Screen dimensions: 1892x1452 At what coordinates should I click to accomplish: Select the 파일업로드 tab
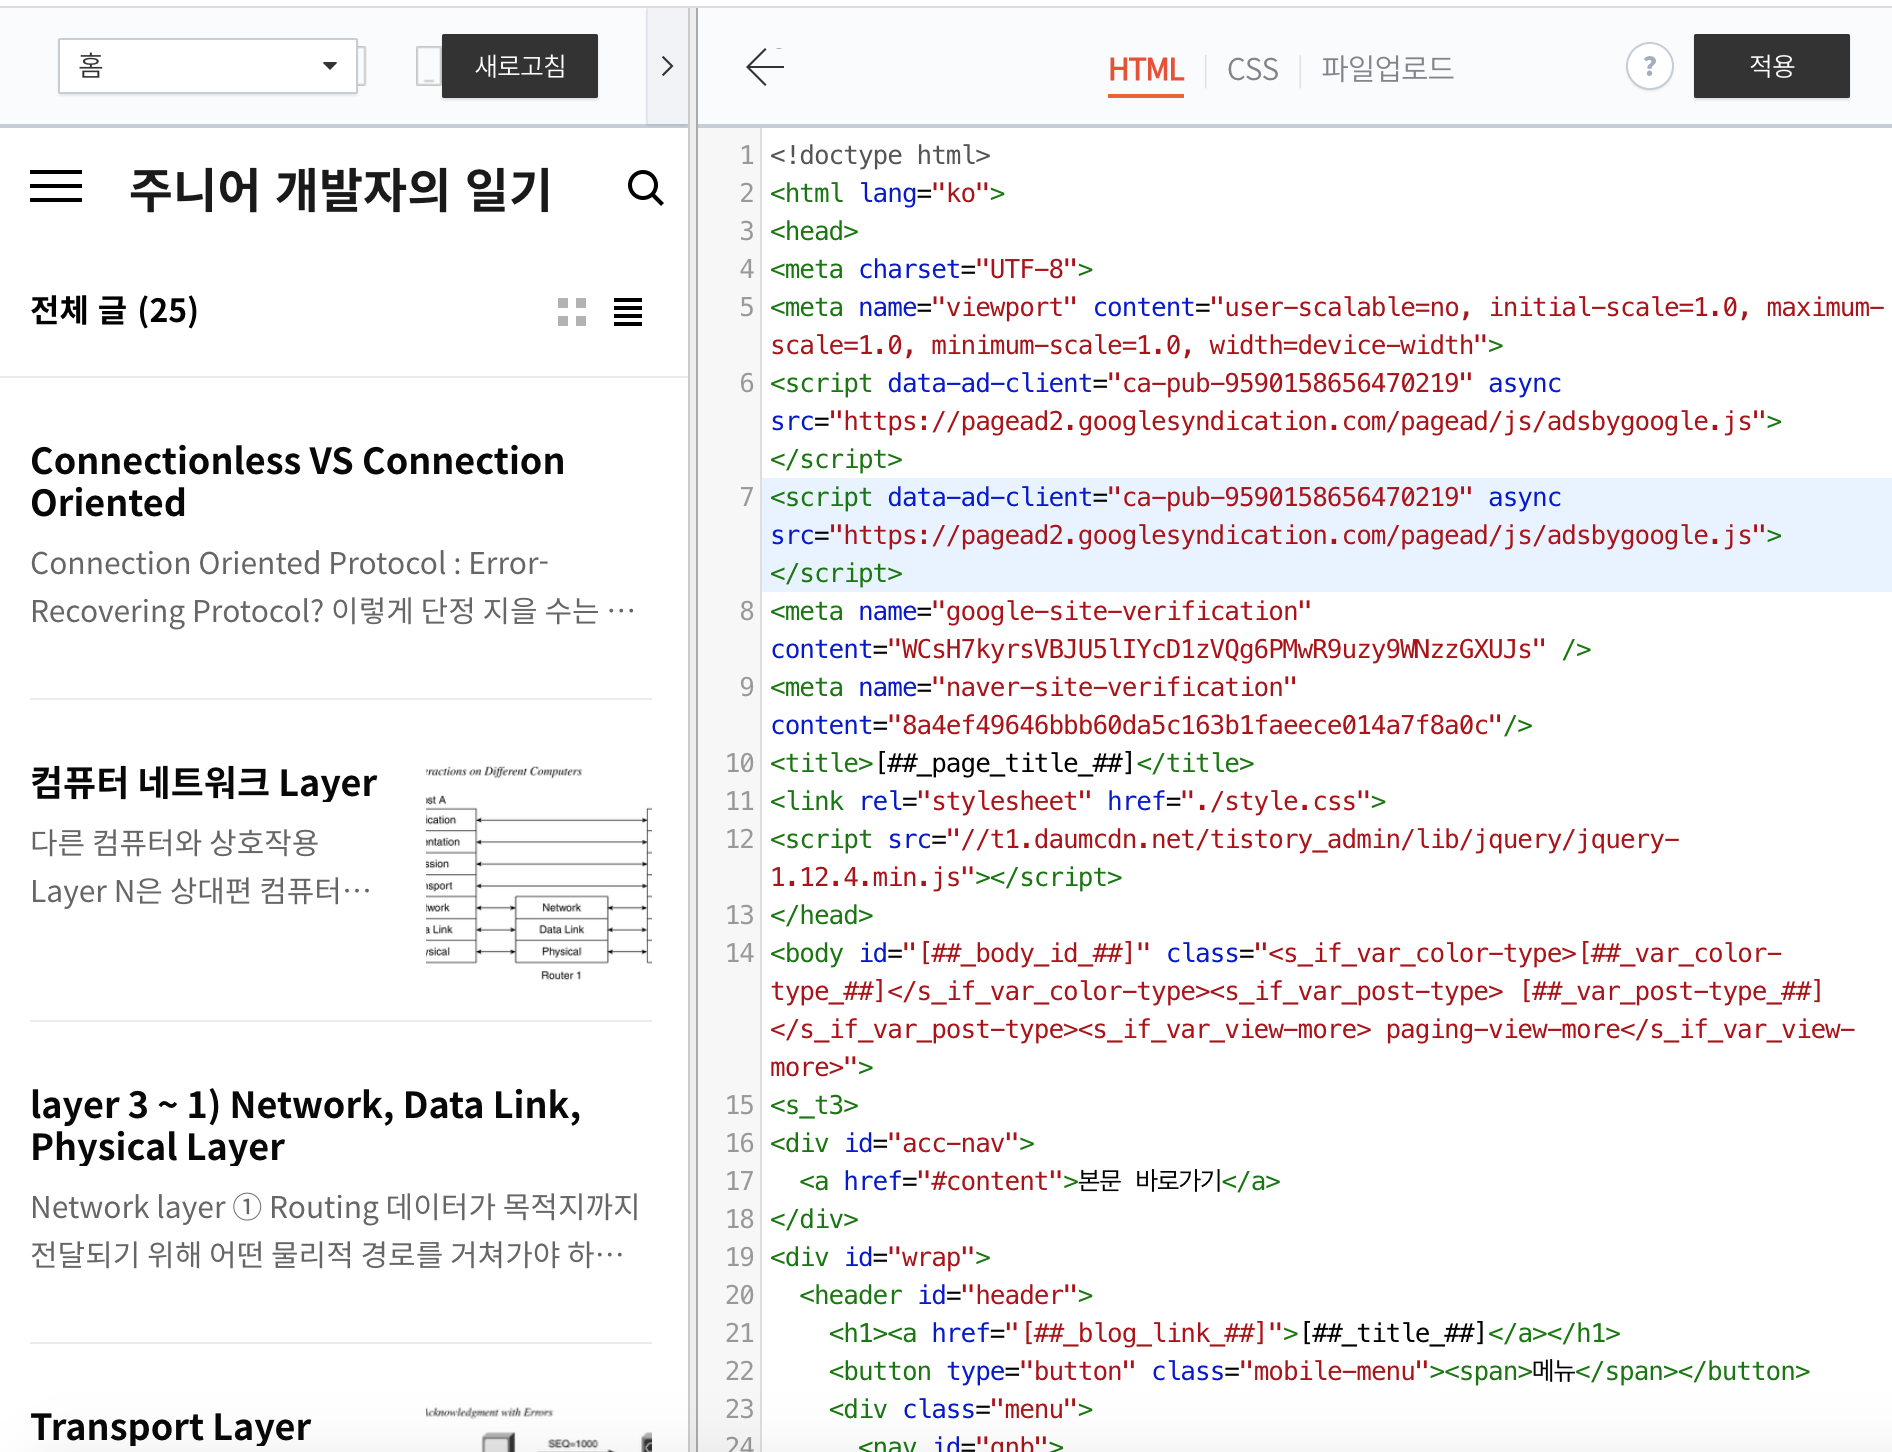click(x=1387, y=68)
